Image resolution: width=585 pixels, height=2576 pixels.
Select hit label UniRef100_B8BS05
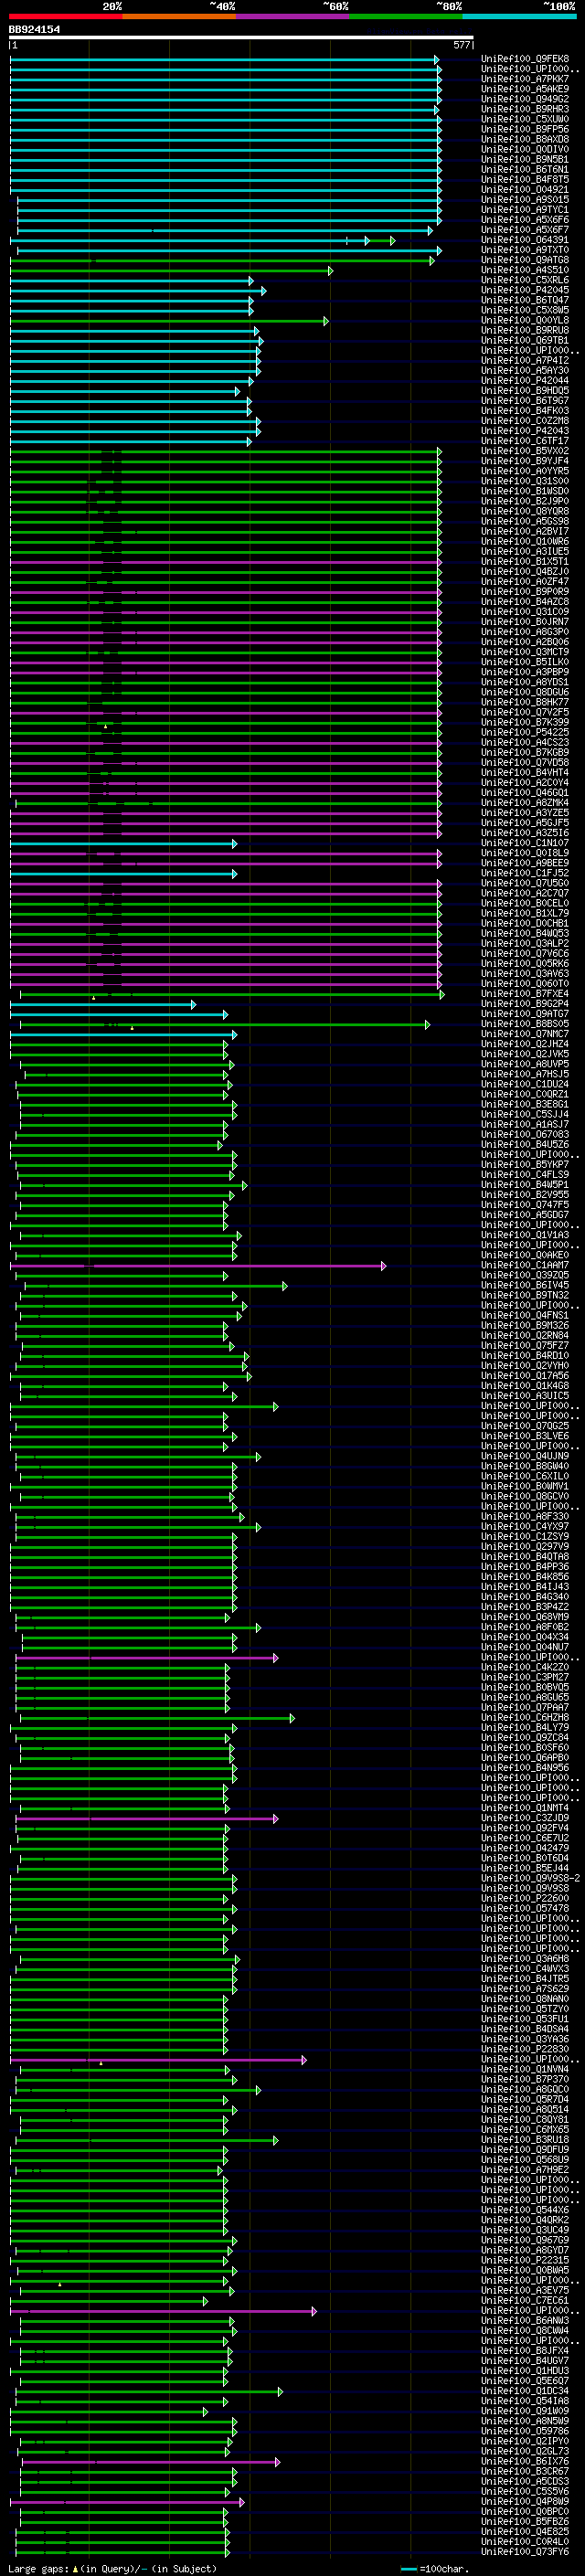(525, 1024)
